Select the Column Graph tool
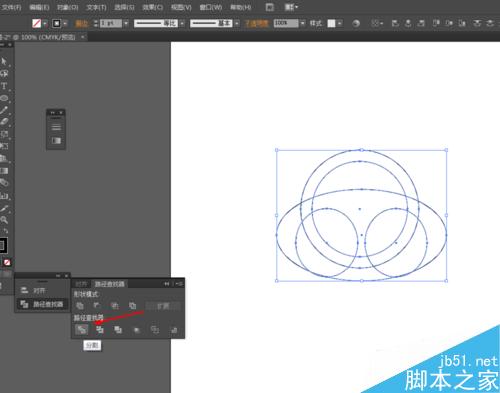The height and width of the screenshot is (393, 500). (4, 195)
